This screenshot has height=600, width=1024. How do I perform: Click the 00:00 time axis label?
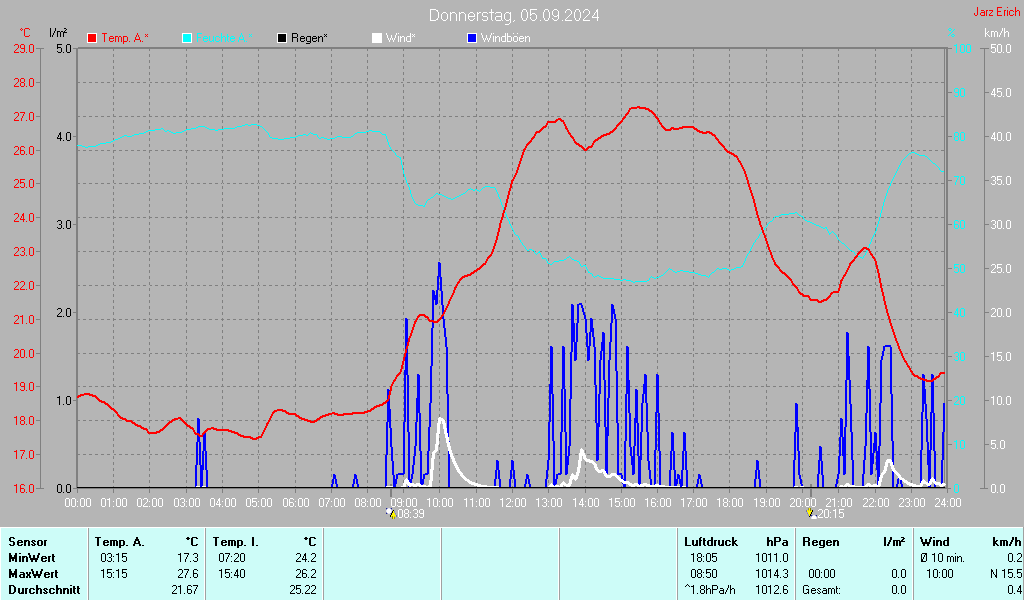click(78, 502)
